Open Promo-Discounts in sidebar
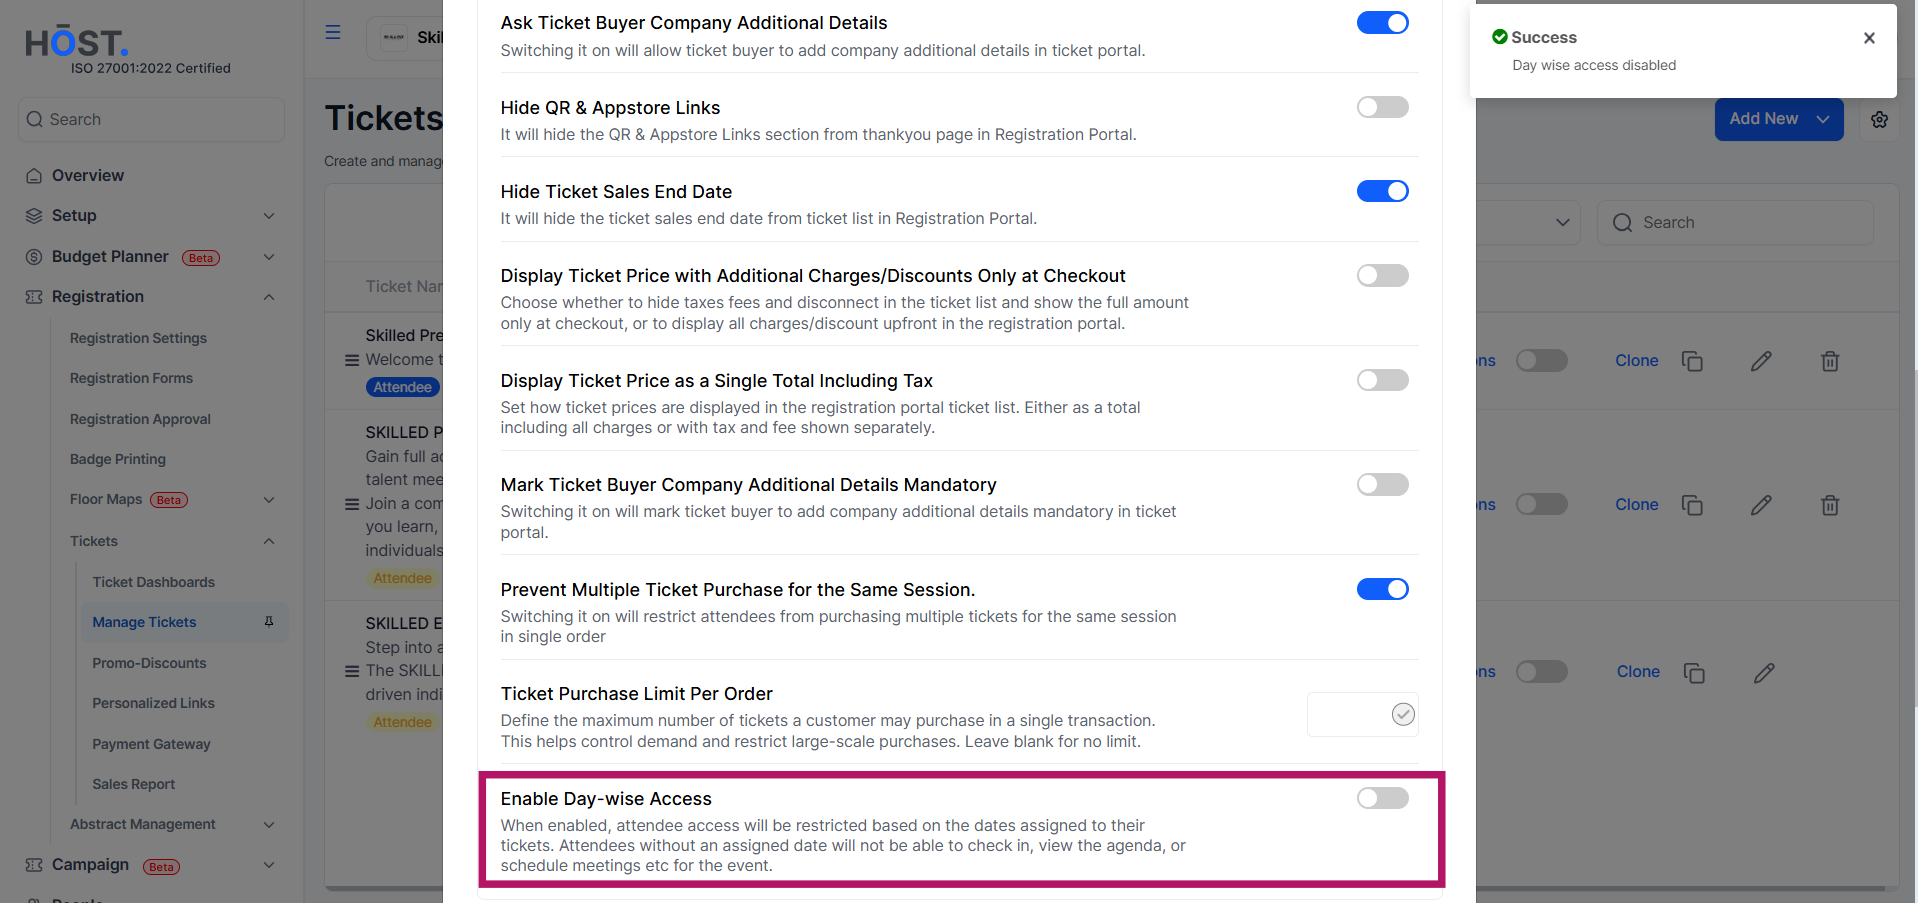The width and height of the screenshot is (1918, 903). pos(149,663)
